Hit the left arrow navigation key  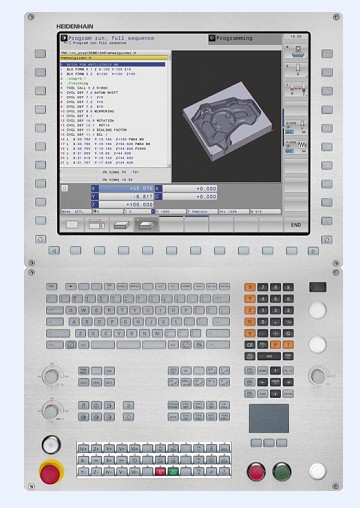[263, 382]
